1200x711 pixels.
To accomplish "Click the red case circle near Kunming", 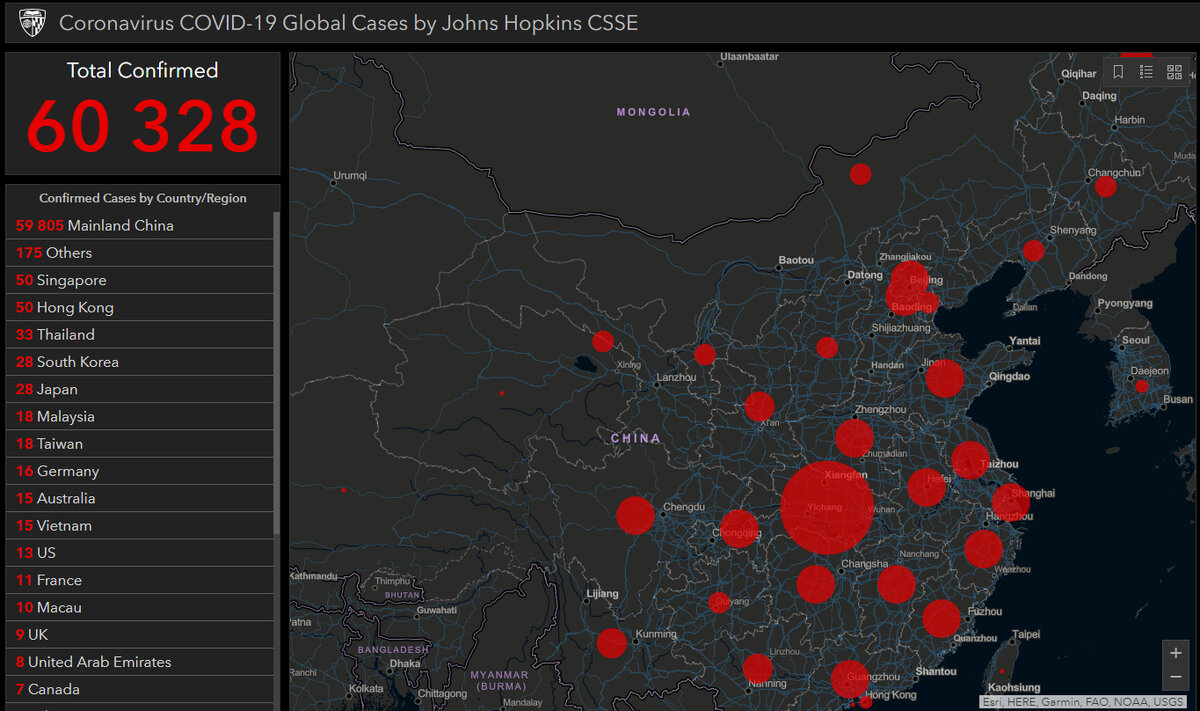I will (612, 643).
